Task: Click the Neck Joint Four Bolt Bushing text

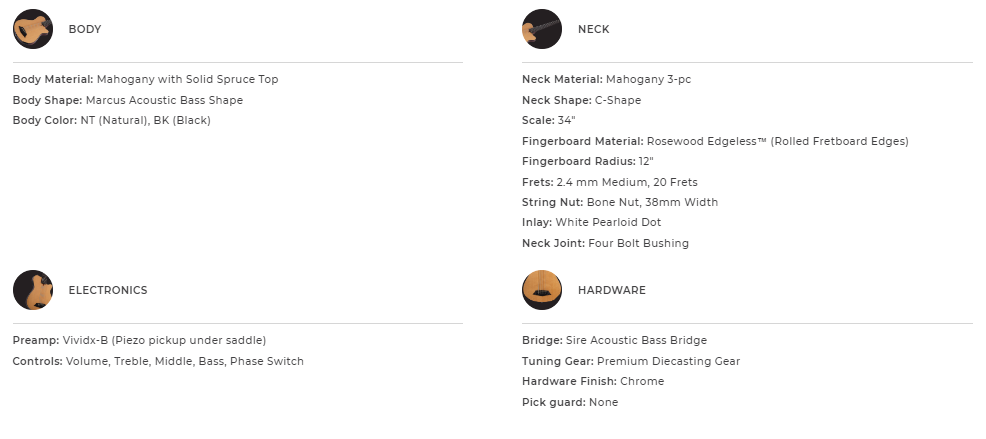Action: (x=605, y=243)
